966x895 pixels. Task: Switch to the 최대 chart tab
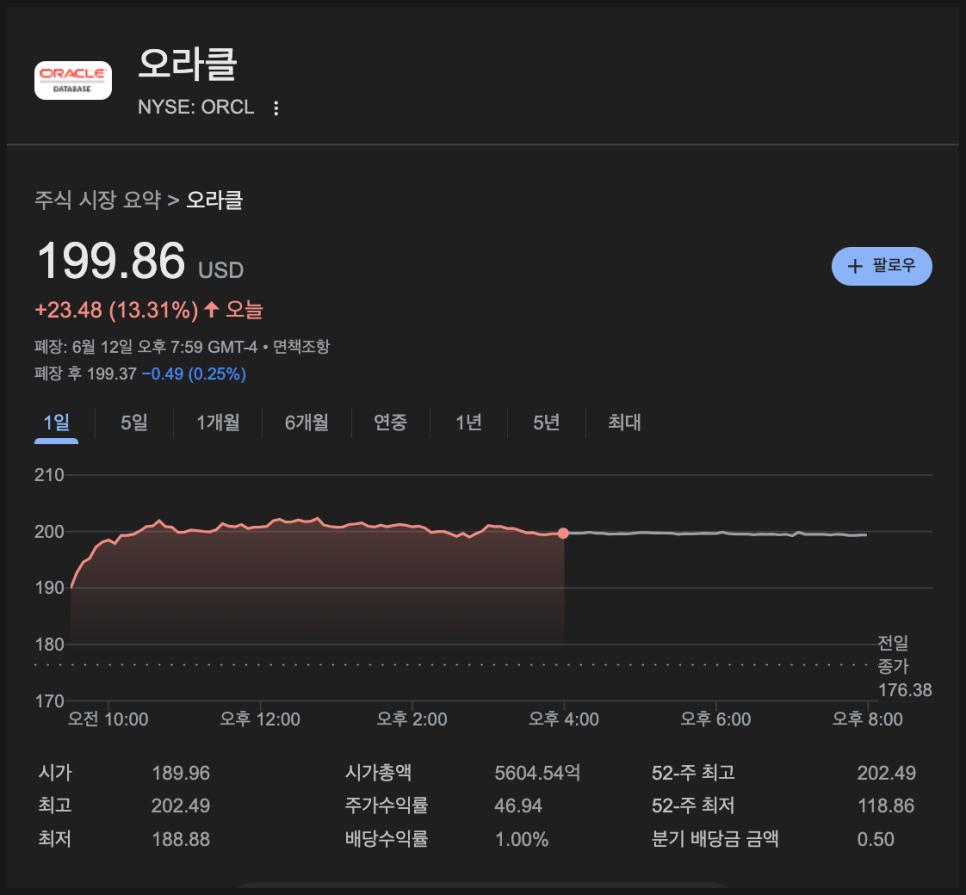point(624,423)
